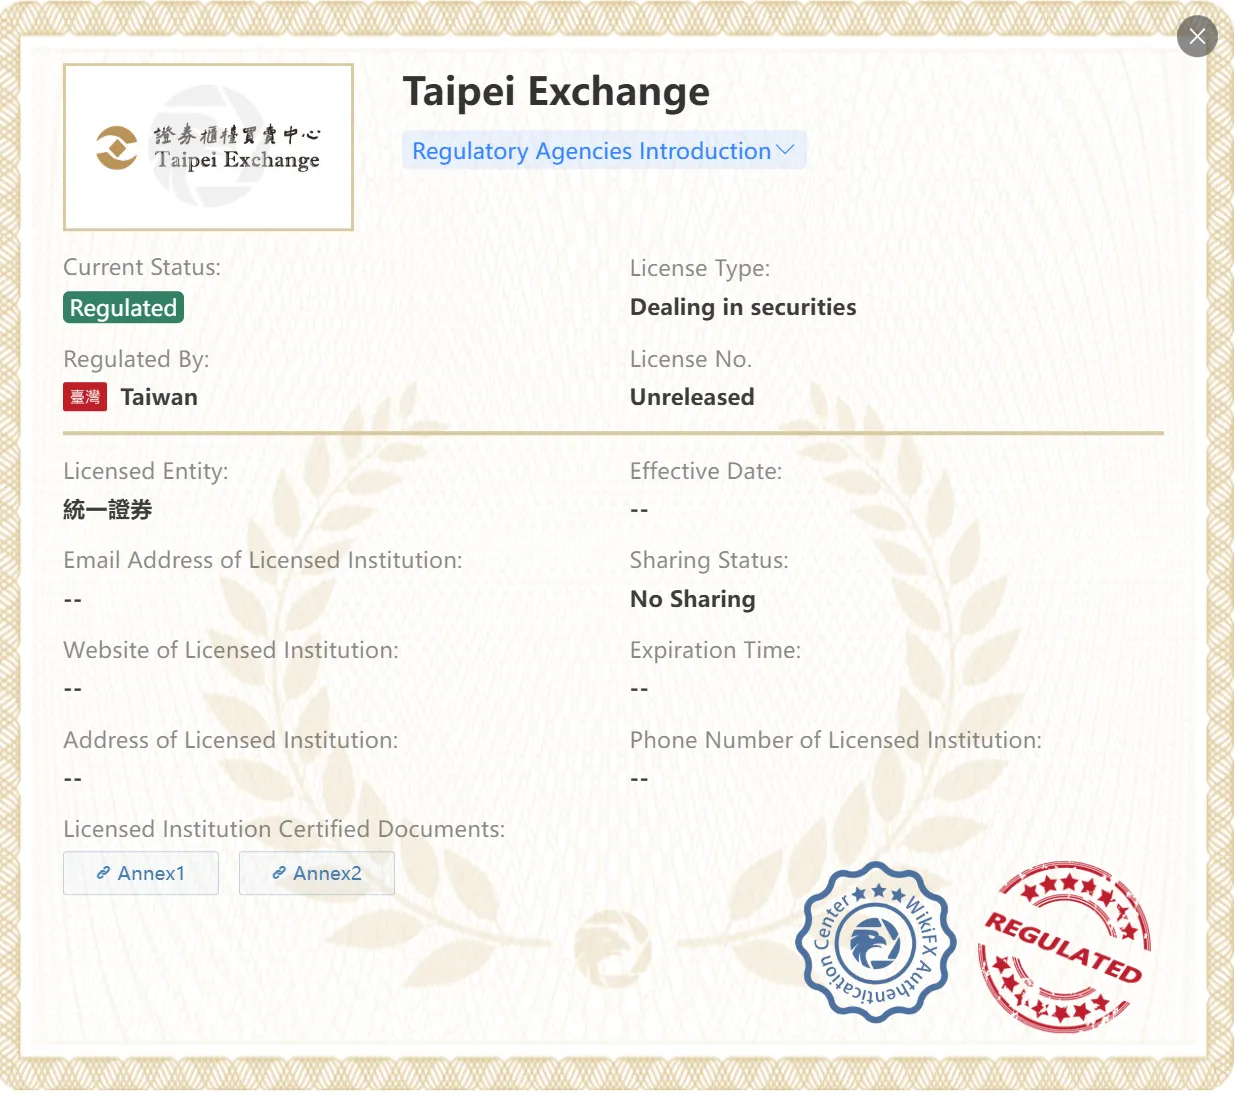Click the 'Sharing Status:' label
This screenshot has height=1095, width=1235.
(x=709, y=560)
